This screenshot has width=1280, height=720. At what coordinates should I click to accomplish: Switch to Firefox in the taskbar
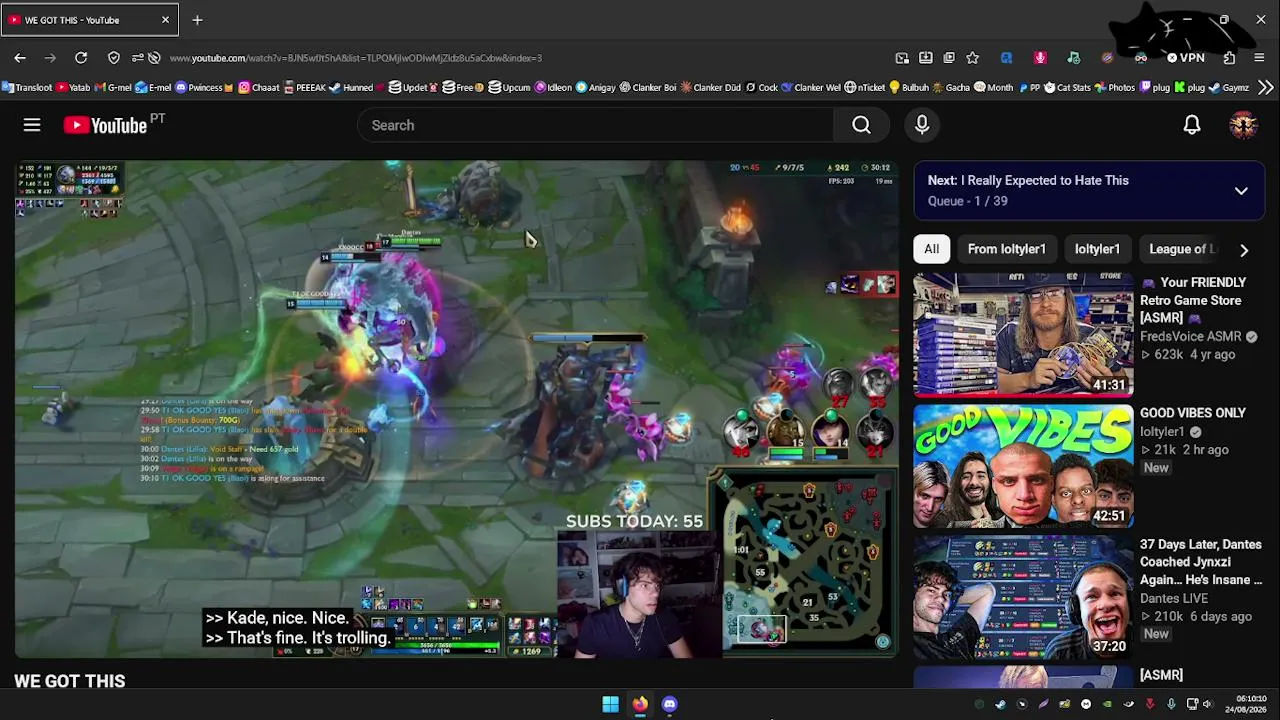640,704
